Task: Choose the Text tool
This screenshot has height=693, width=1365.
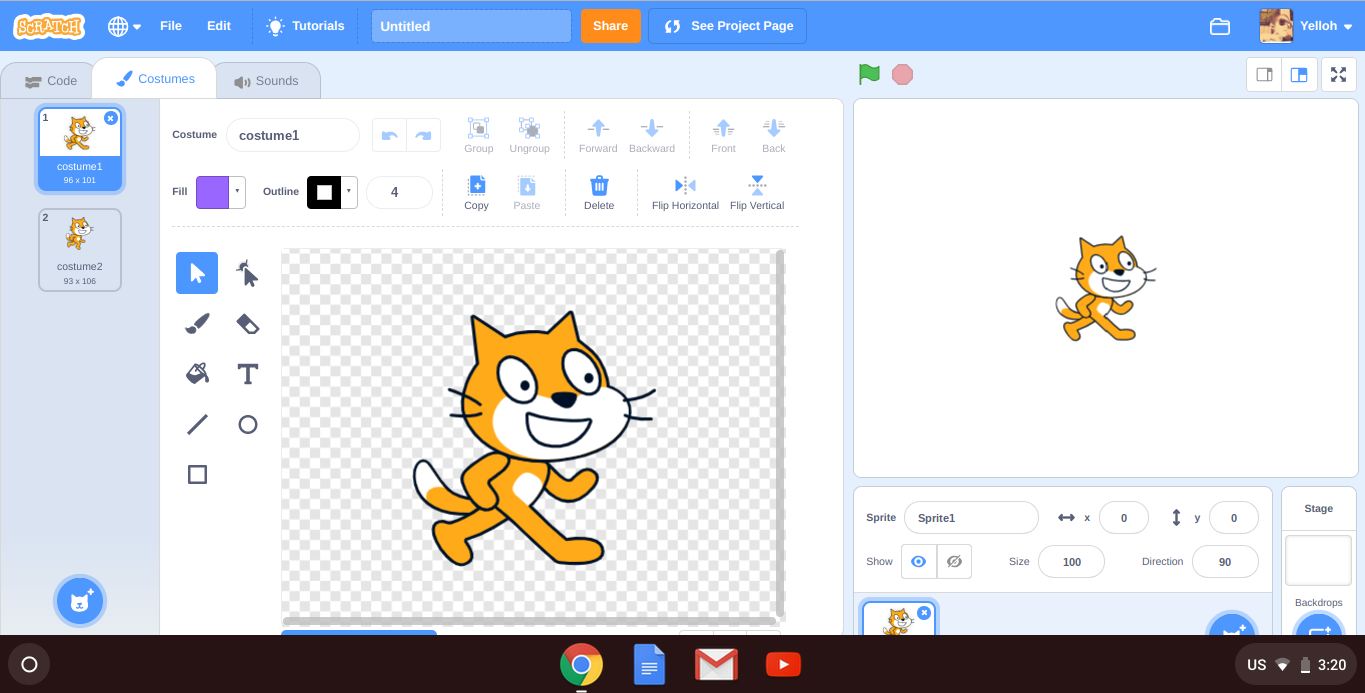Action: [247, 374]
